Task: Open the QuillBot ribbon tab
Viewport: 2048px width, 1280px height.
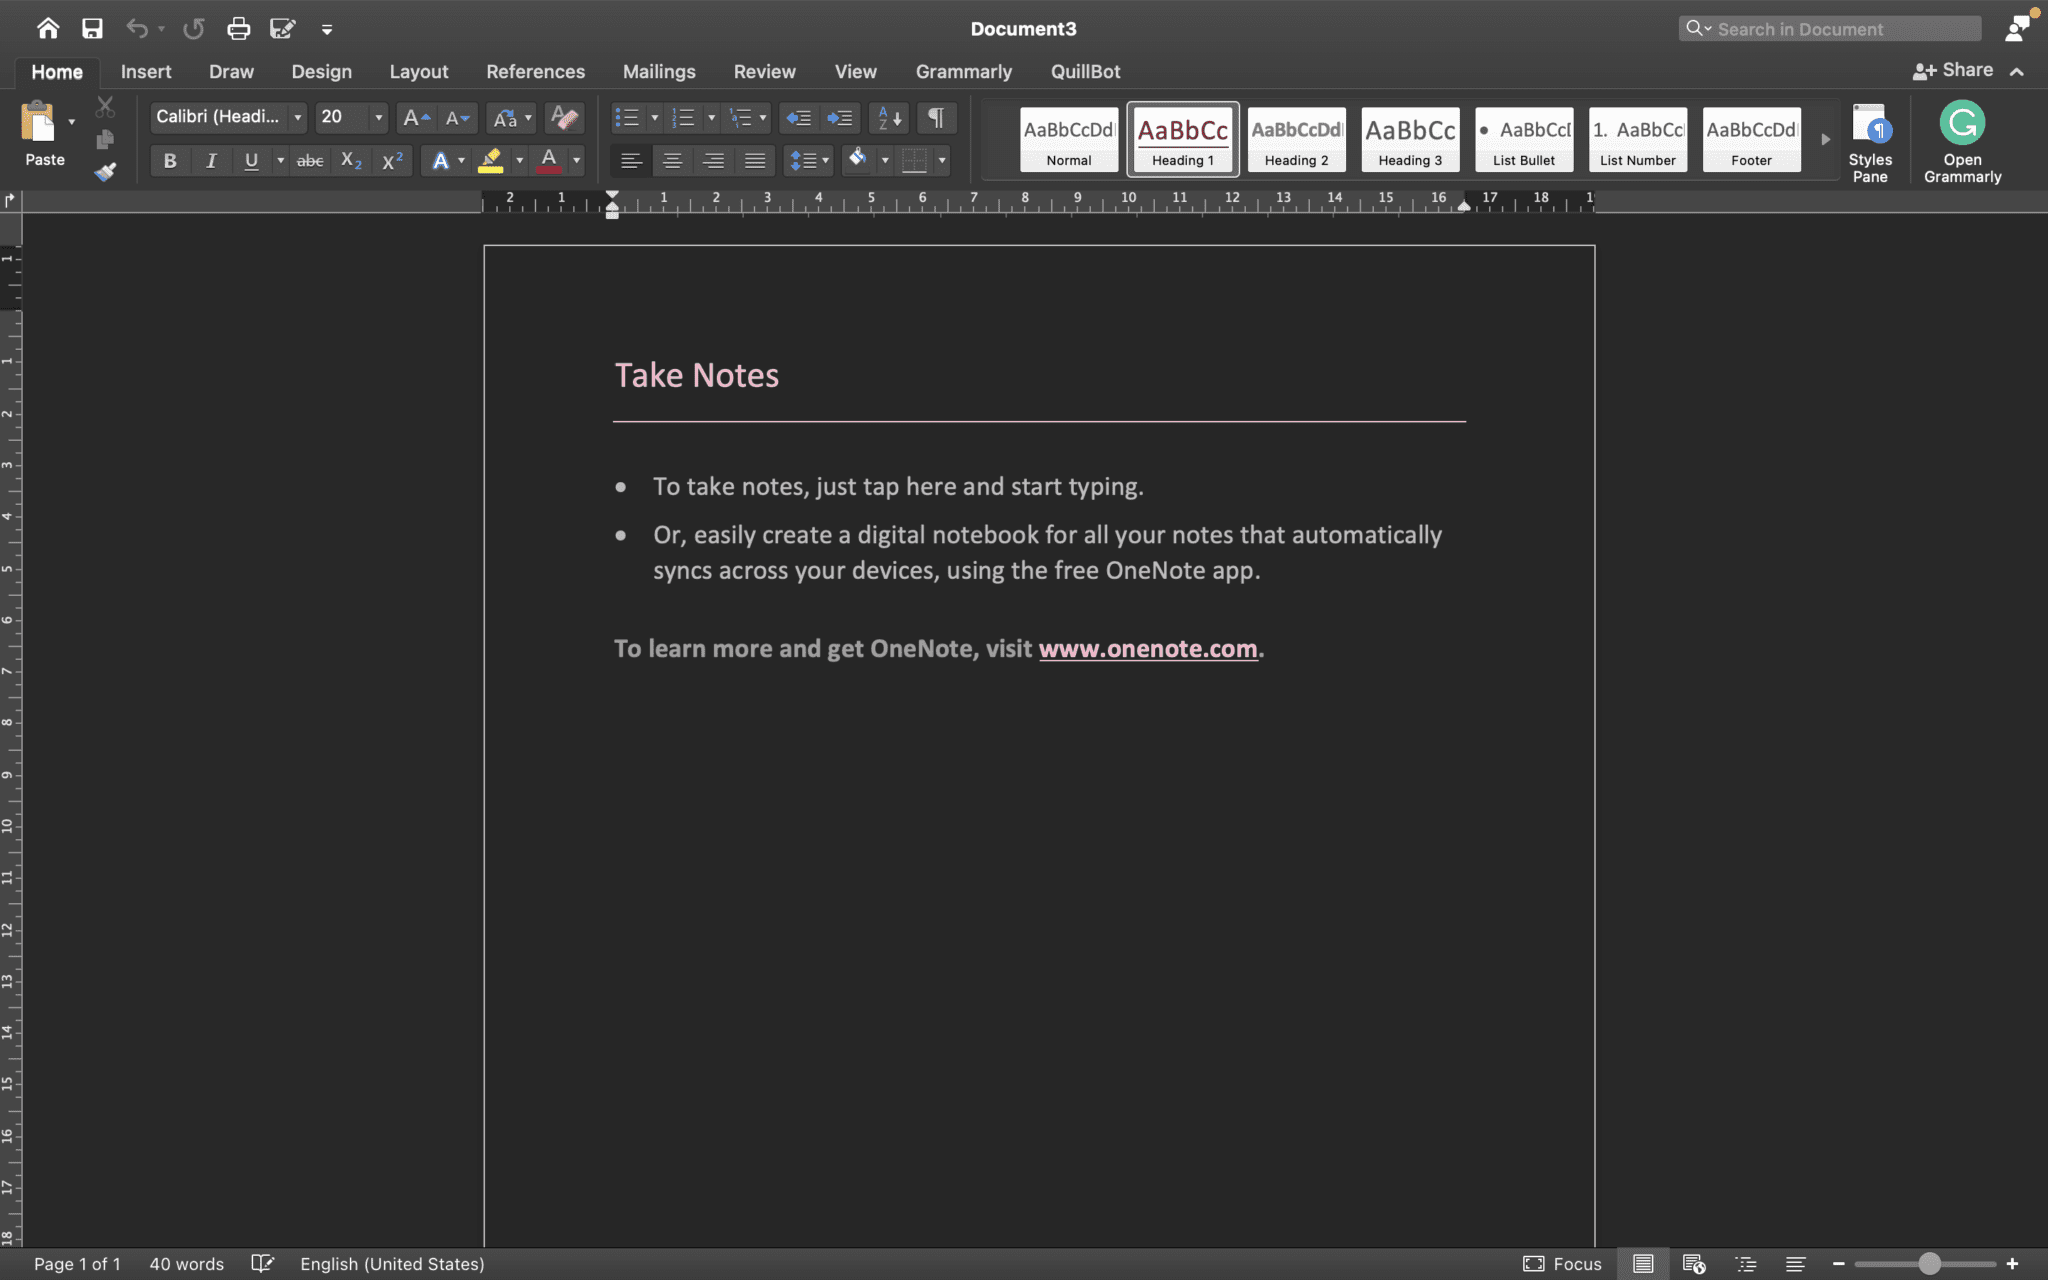Action: click(x=1086, y=71)
